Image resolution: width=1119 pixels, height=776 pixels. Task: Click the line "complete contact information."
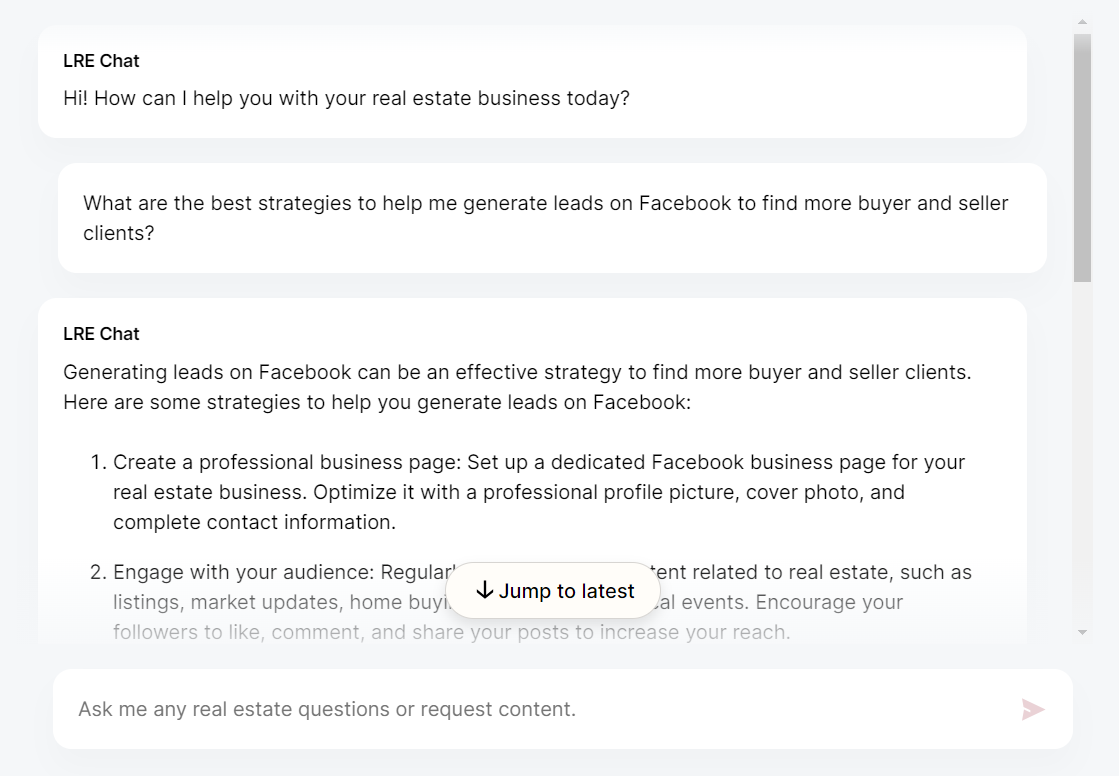pyautogui.click(x=254, y=522)
